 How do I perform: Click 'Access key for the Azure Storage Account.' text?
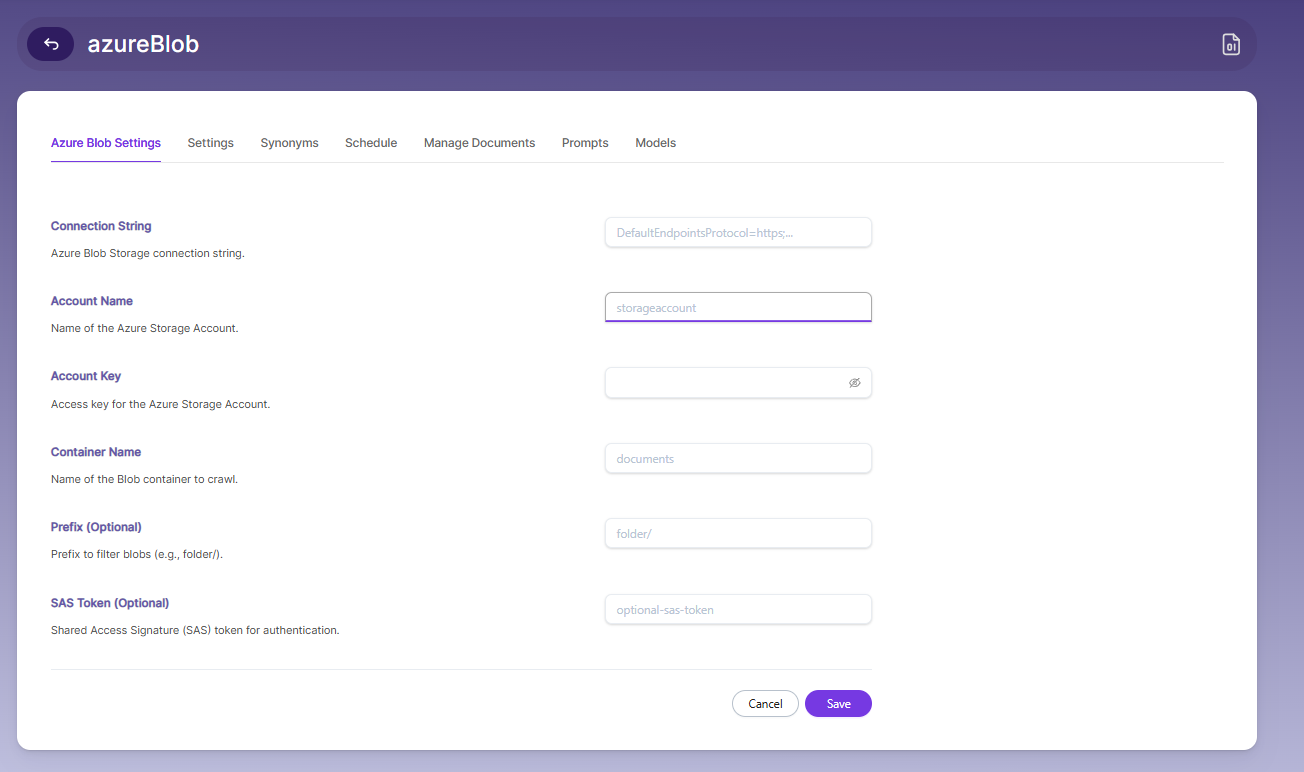pyautogui.click(x=161, y=404)
